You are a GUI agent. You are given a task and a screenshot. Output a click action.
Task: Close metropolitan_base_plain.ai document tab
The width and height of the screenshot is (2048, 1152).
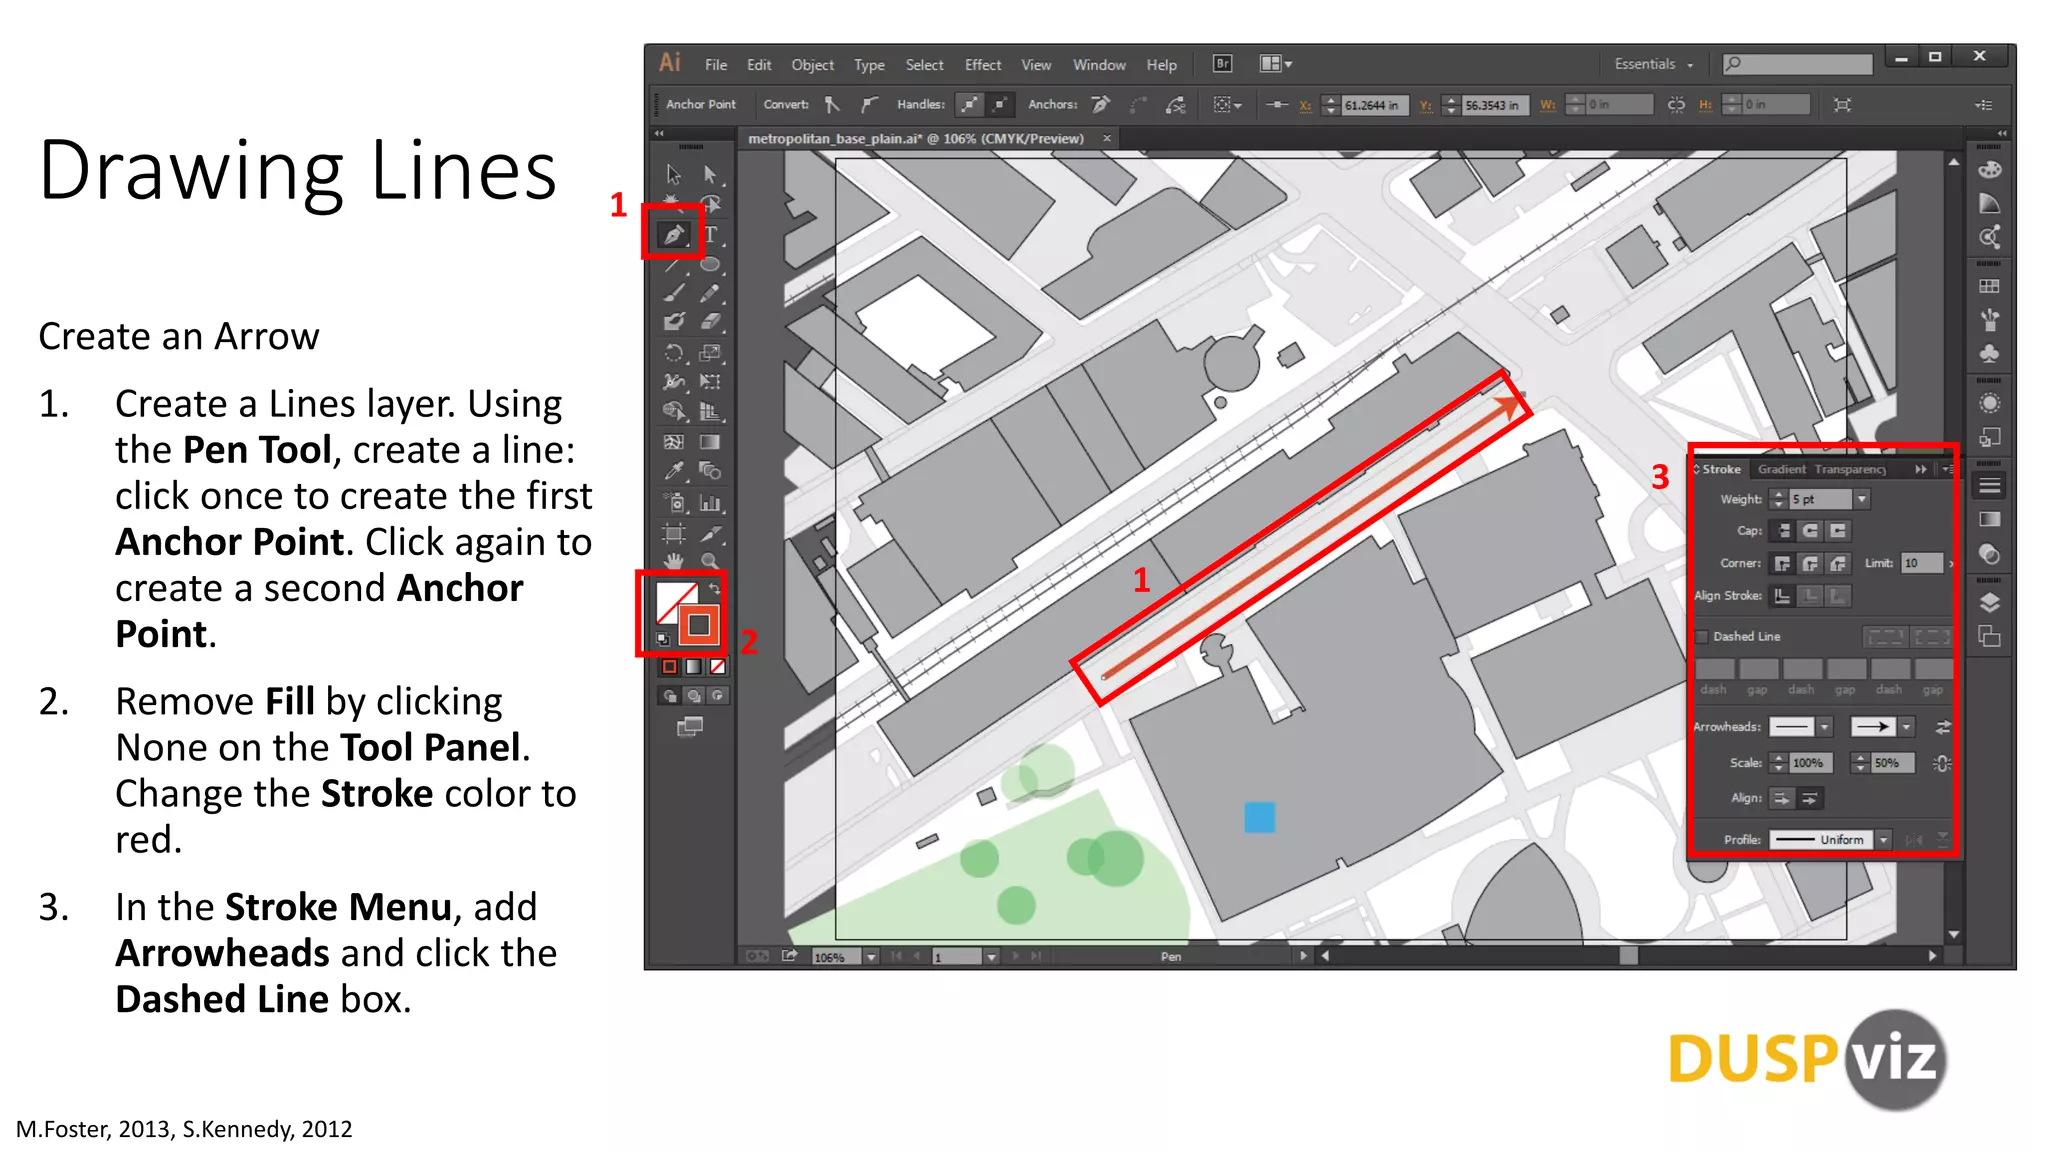[1107, 139]
